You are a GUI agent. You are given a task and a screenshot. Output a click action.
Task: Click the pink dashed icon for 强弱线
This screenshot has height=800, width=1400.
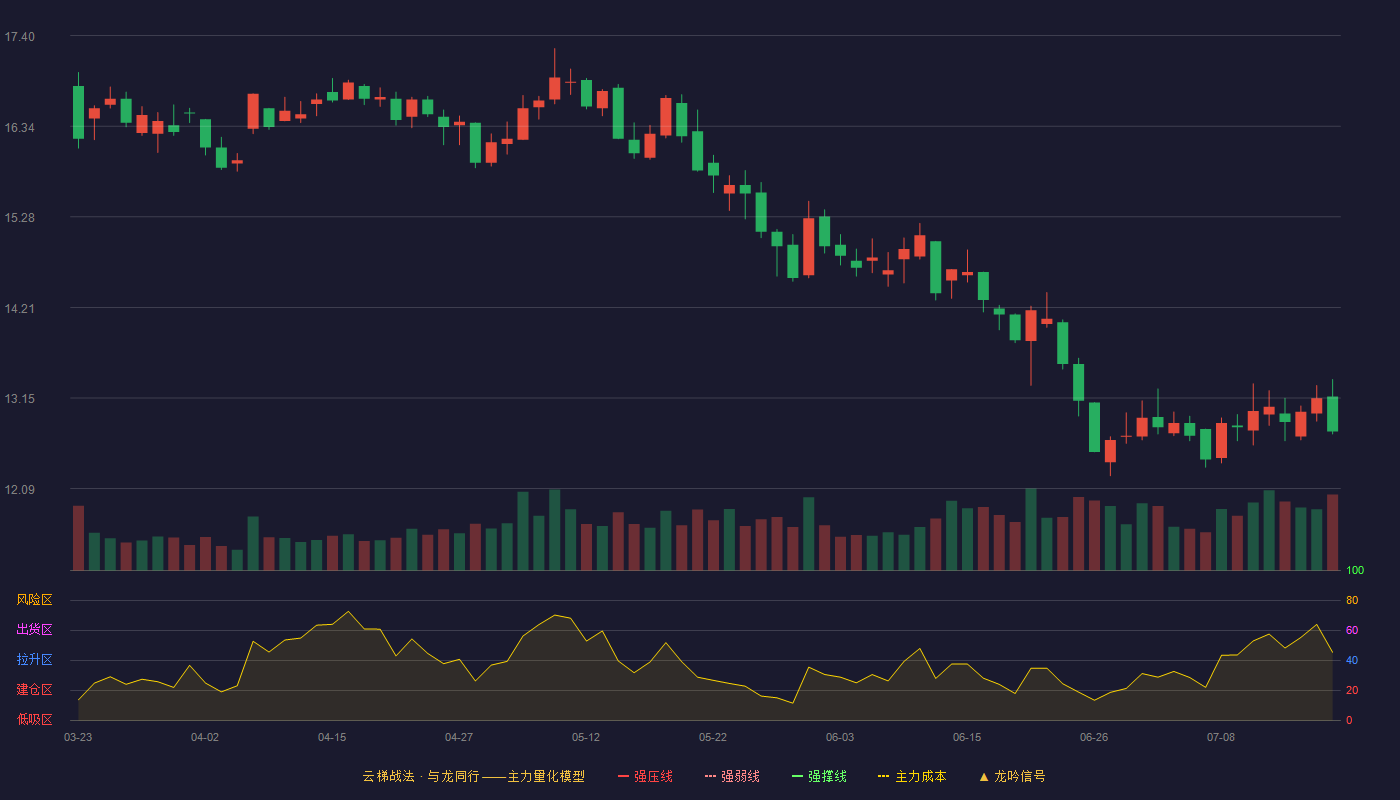coord(710,776)
